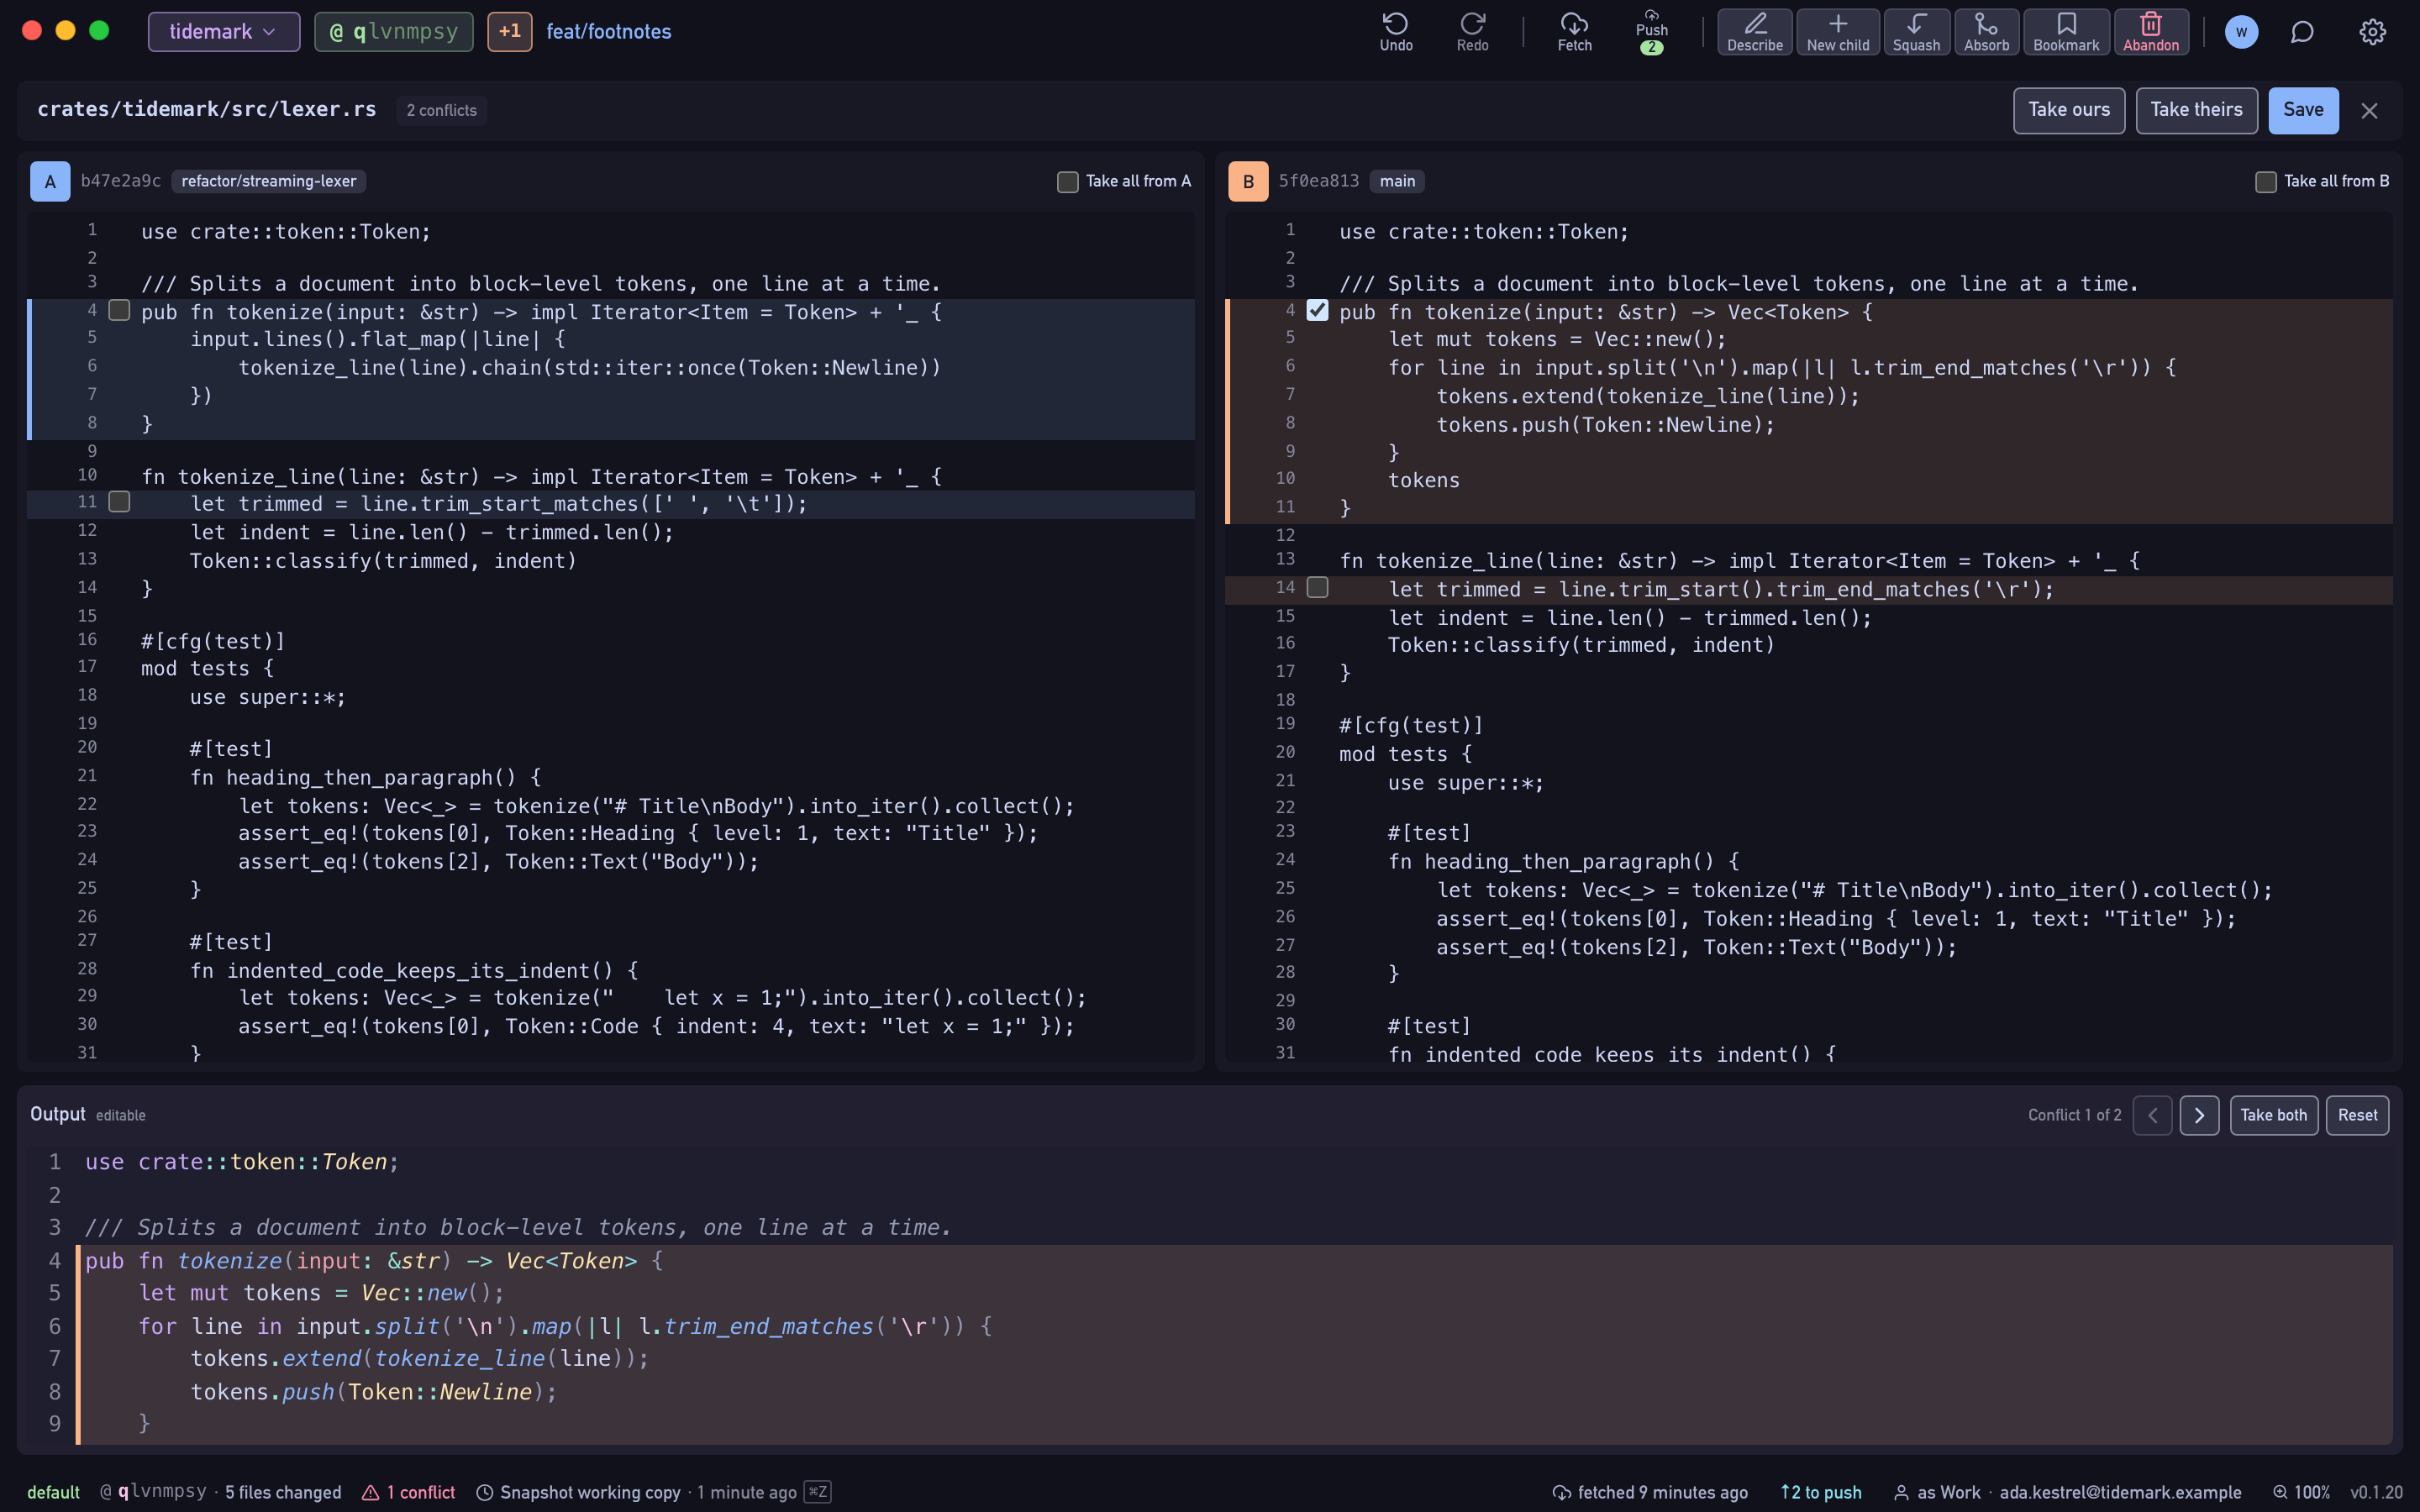
Task: Click side A line 6 tokenize_line chain code
Action: (589, 367)
